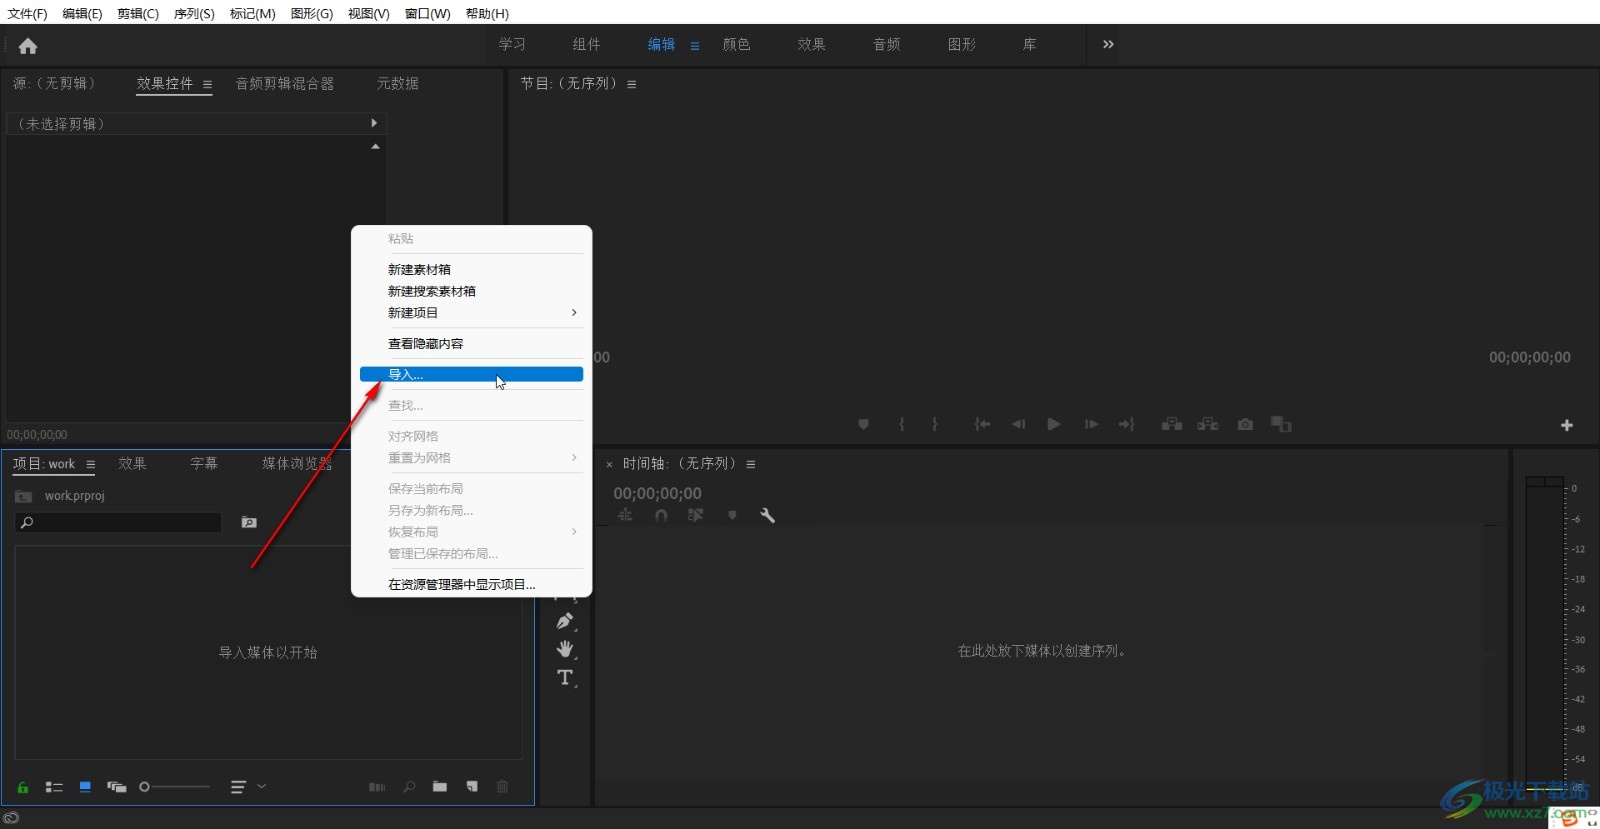
Task: Select the Pen tool
Action: [565, 621]
